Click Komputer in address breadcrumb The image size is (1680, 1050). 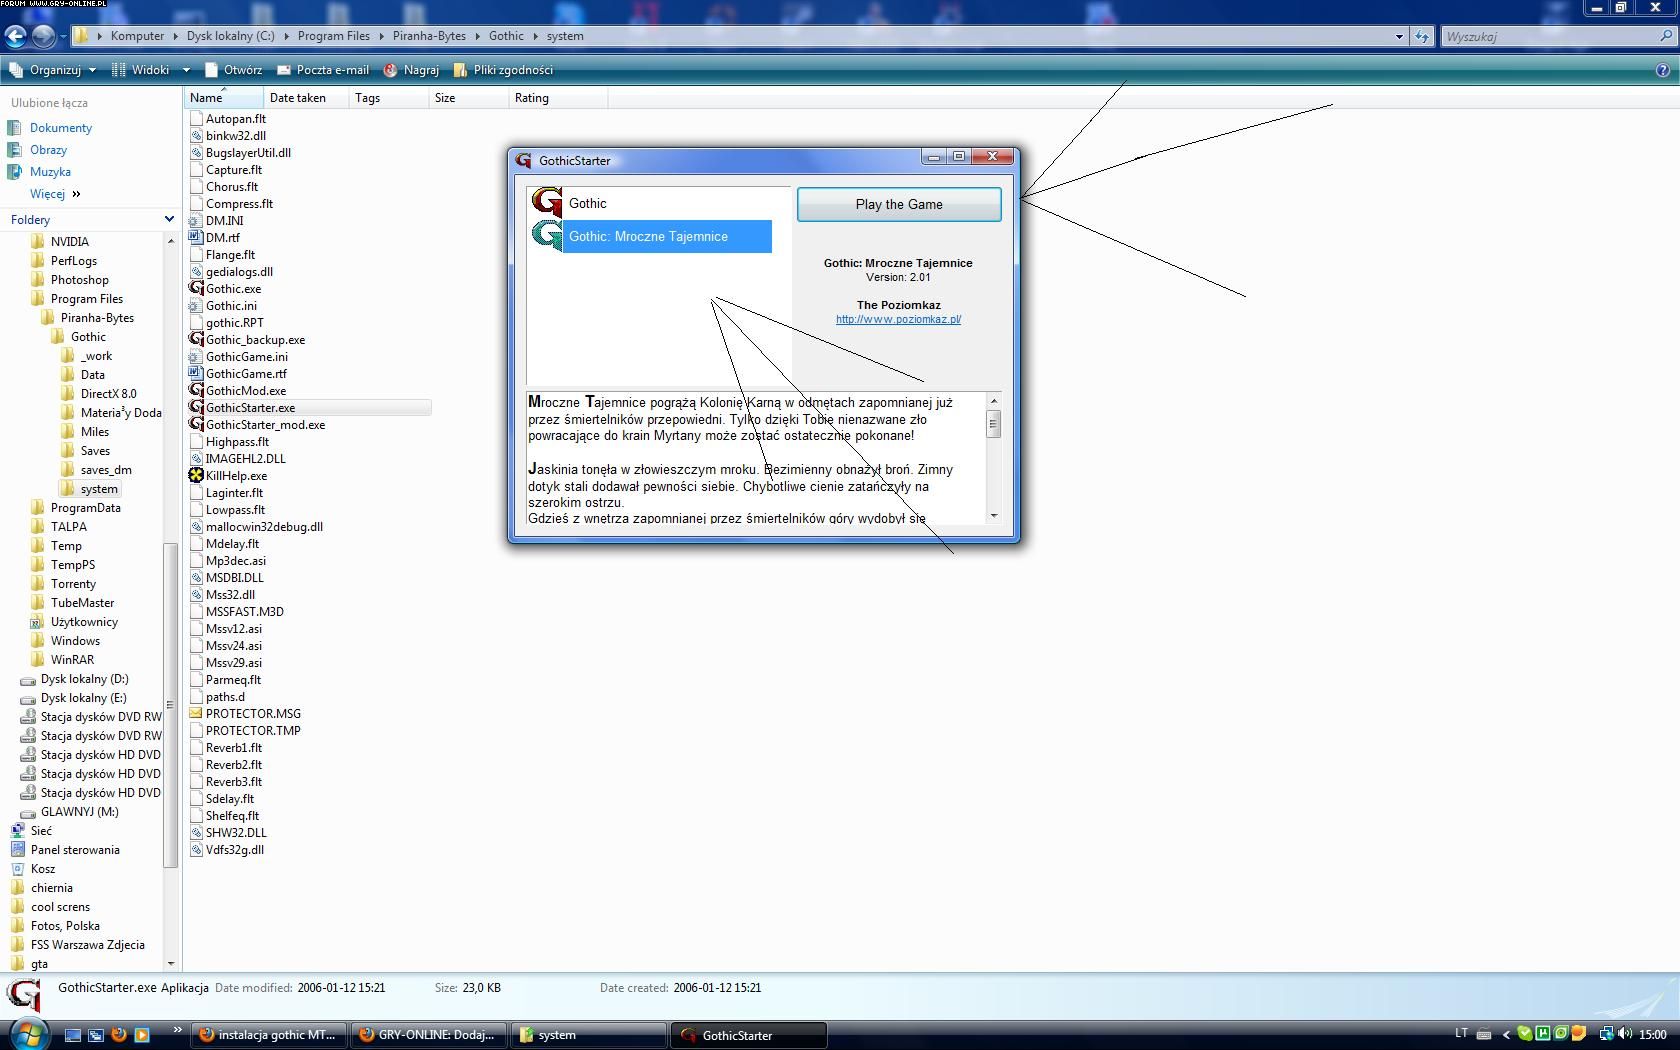point(137,36)
